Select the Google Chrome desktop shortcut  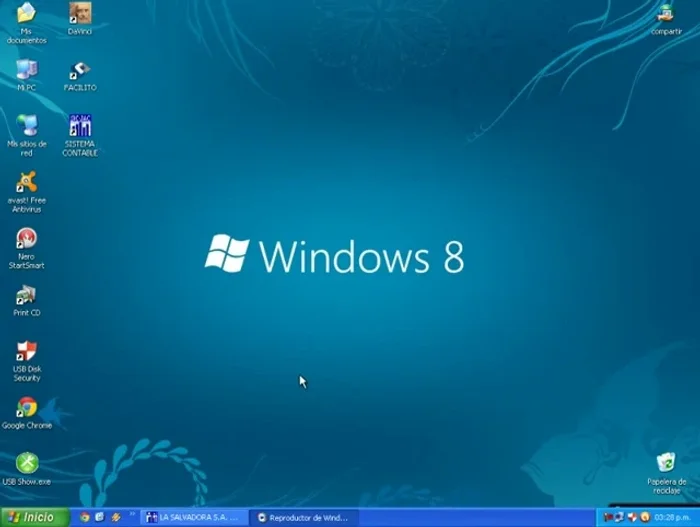pos(26,407)
